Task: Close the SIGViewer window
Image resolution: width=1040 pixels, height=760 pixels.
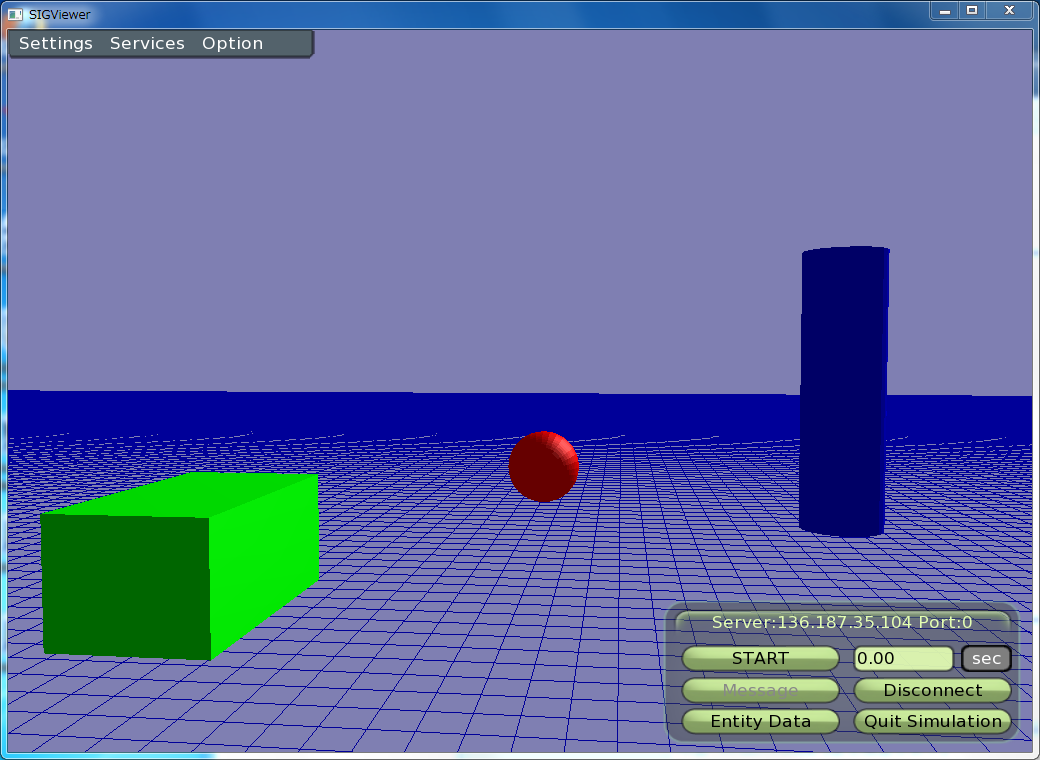Action: 1009,10
